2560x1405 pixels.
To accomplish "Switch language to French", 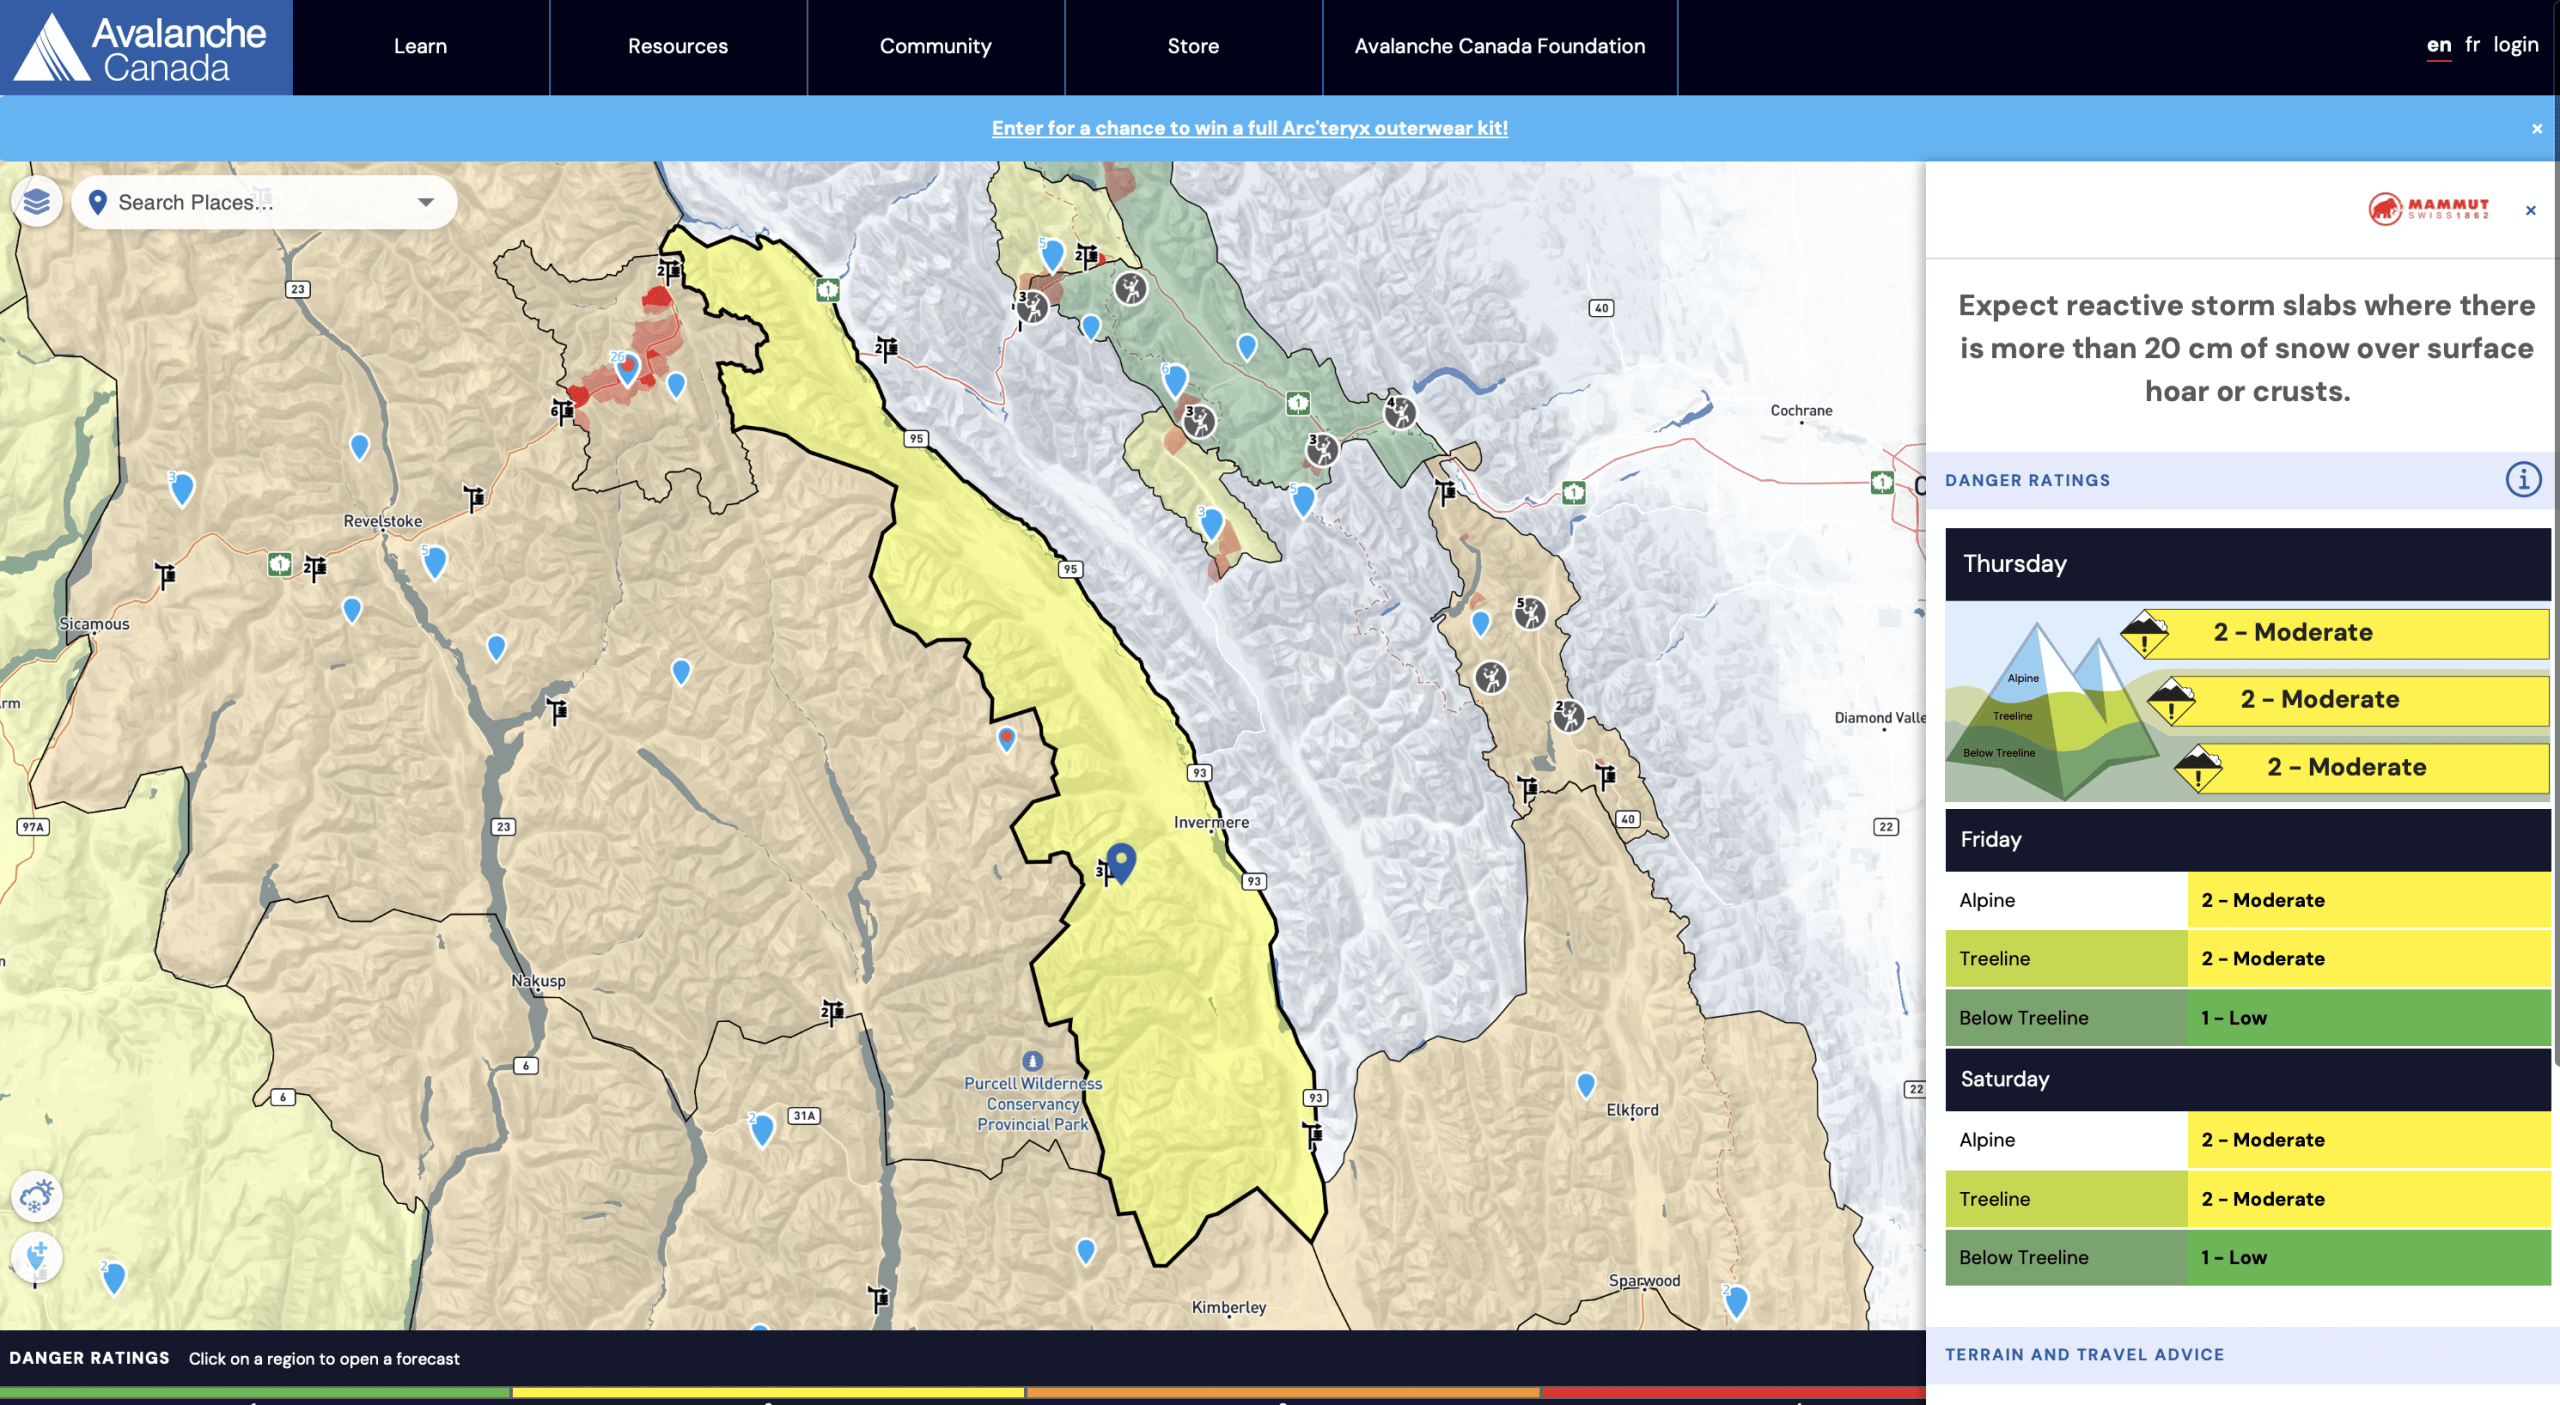I will pos(2472,45).
